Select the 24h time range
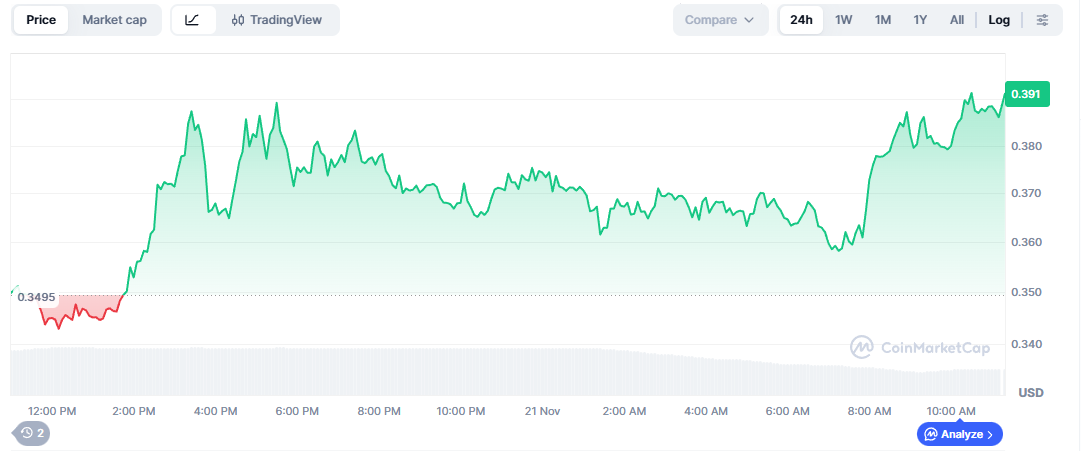The image size is (1081, 451). point(801,20)
